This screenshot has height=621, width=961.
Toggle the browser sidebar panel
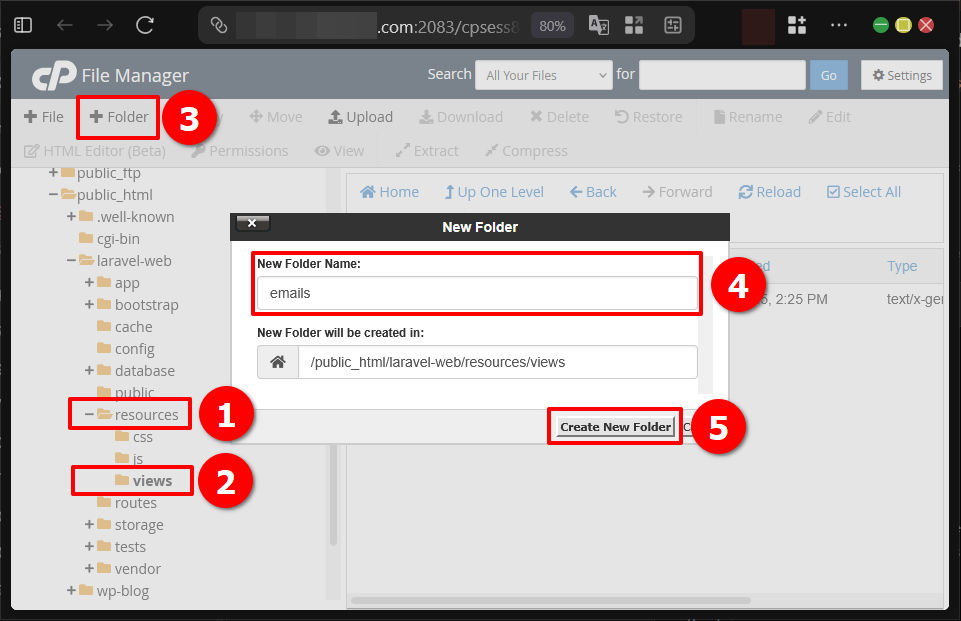22,24
